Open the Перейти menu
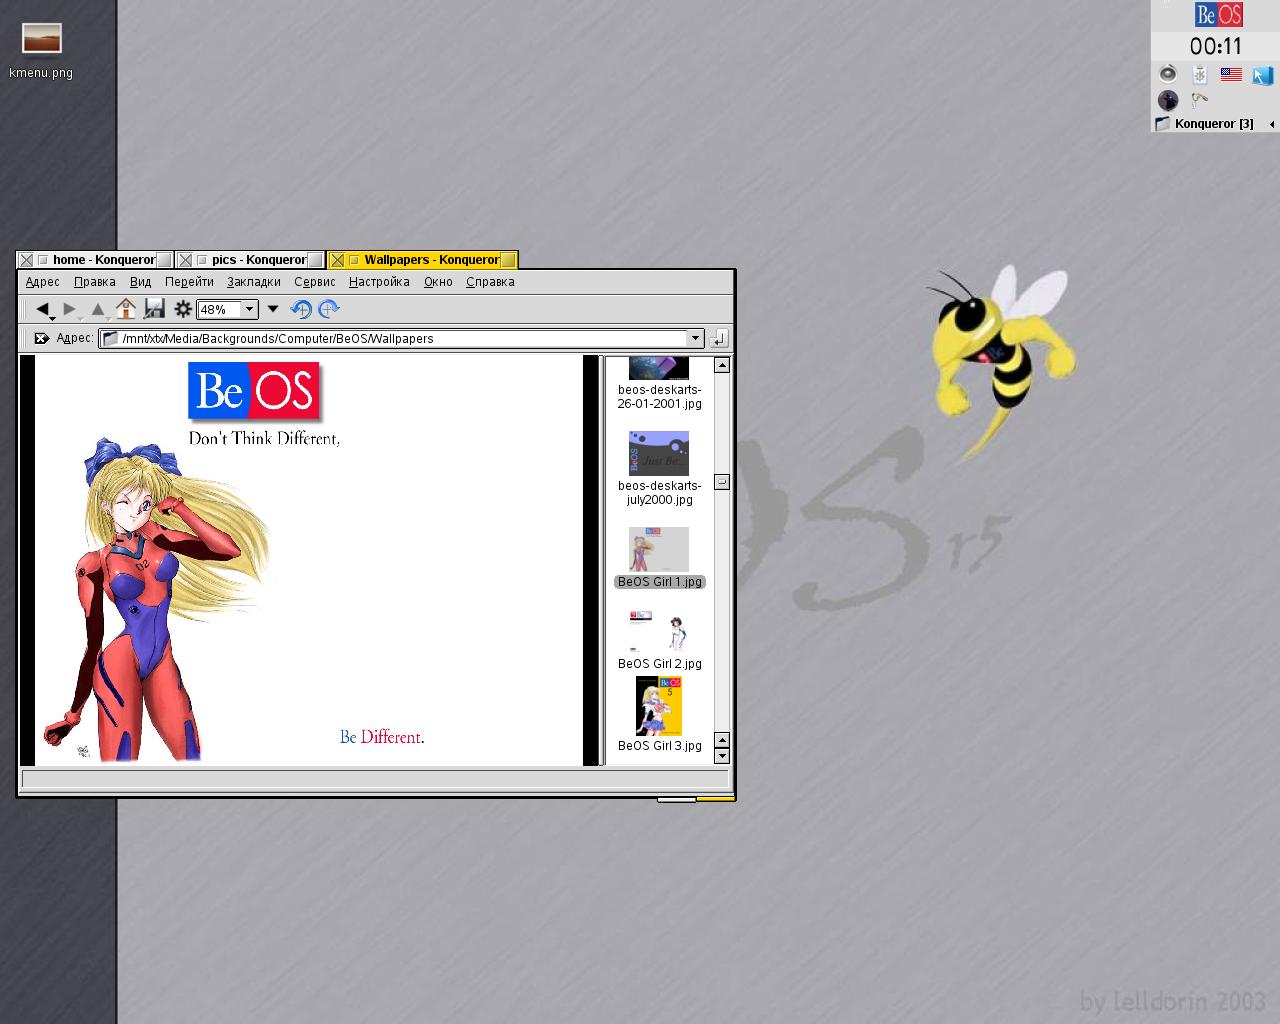Image resolution: width=1280 pixels, height=1024 pixels. [x=189, y=282]
